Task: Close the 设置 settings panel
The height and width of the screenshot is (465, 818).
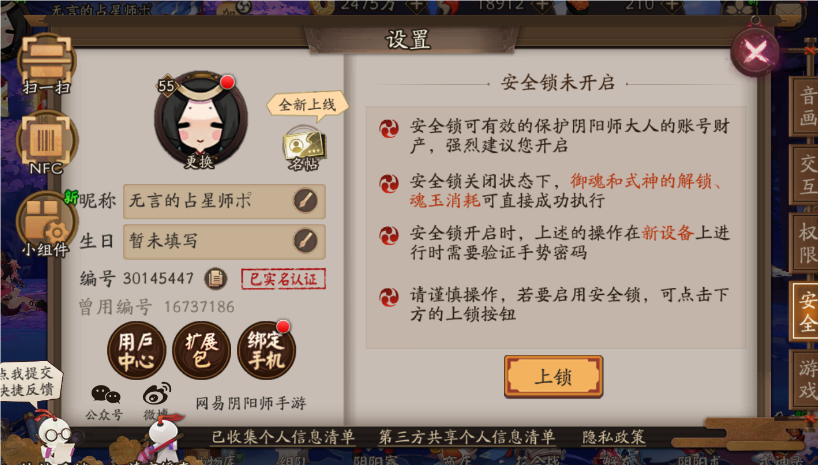Action: click(x=755, y=51)
